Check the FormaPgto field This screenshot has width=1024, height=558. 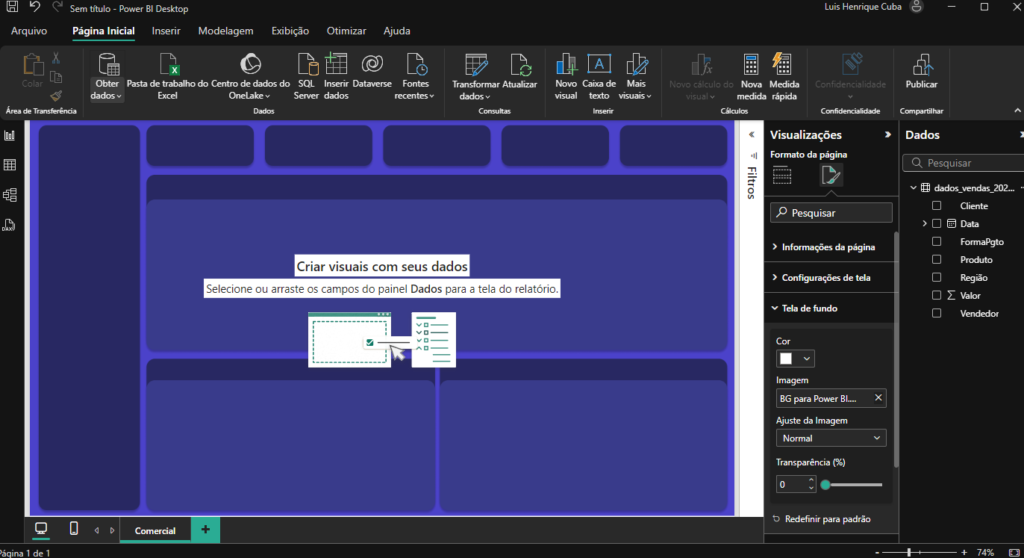tap(936, 242)
